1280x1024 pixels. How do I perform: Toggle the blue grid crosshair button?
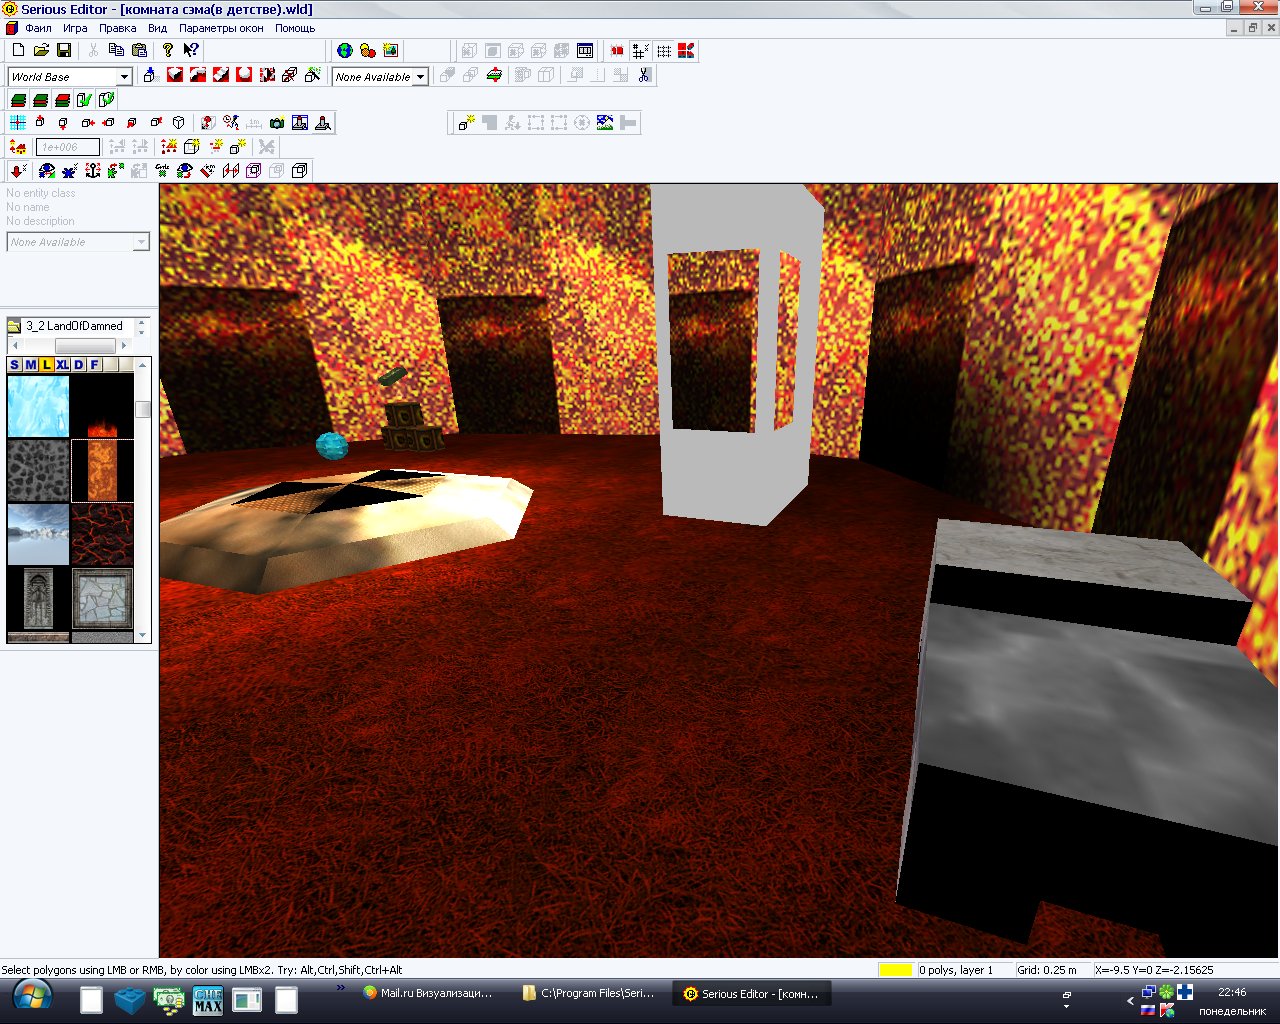click(18, 123)
